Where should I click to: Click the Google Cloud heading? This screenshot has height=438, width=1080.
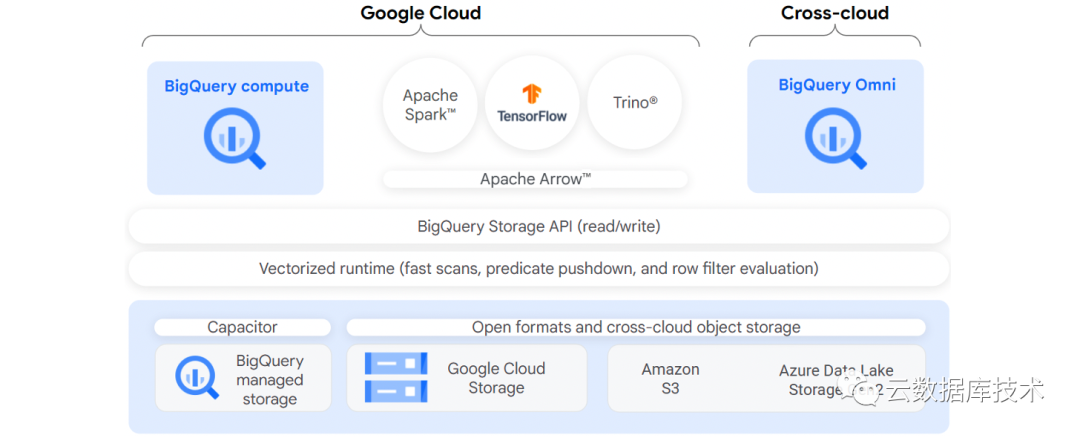point(420,13)
